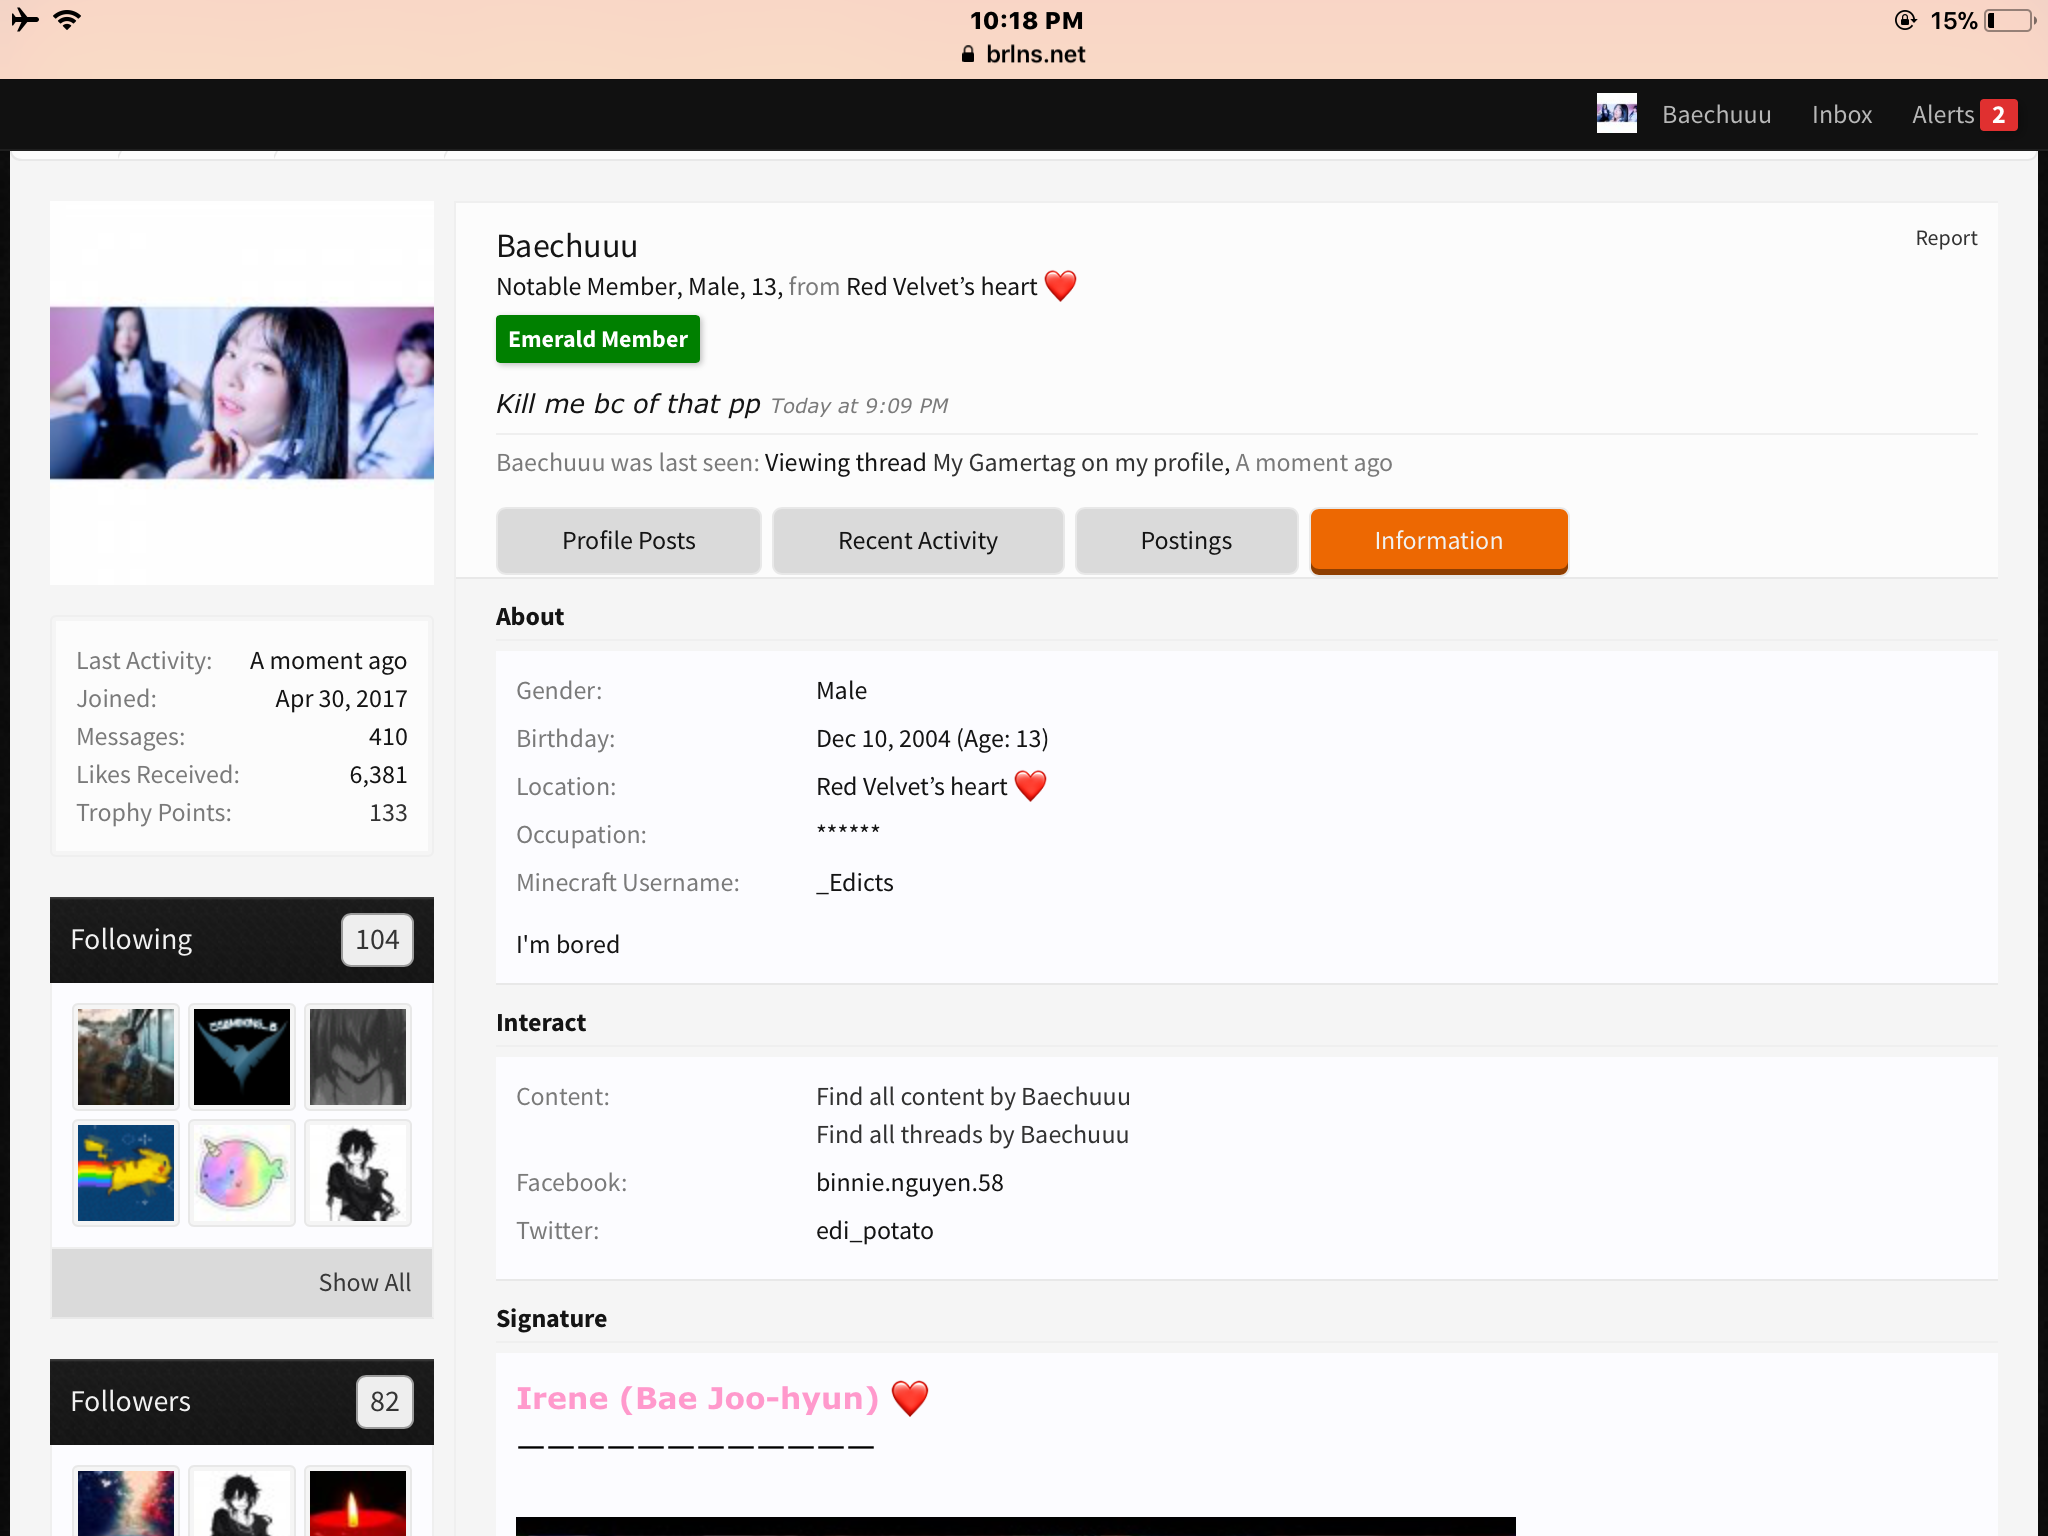Click Find all content by Baechuuu
Screen dimensions: 2048x1536
[x=973, y=1097]
